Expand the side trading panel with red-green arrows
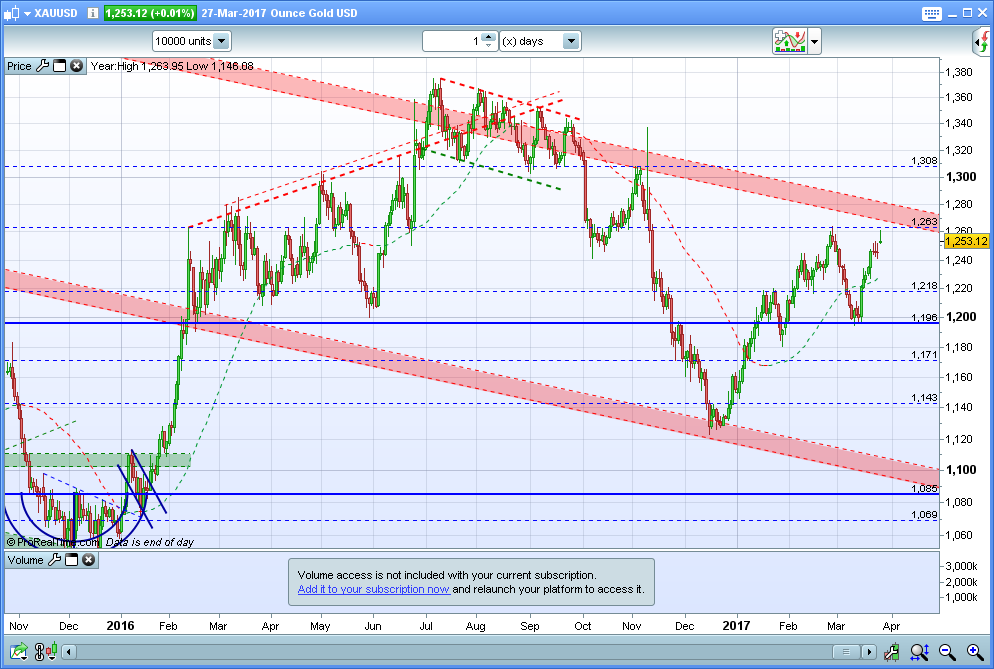 [x=981, y=42]
